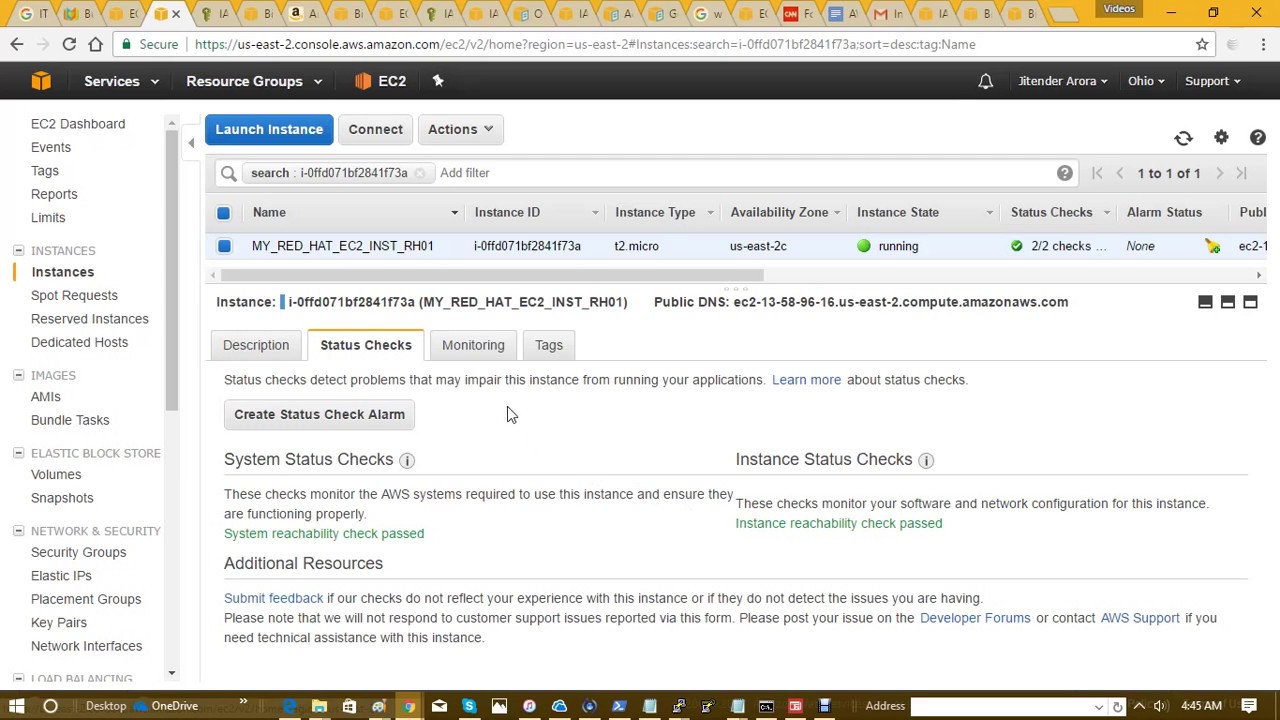Toggle checkbox for MY_RED_HAT_EC2_INST_RH01 row
This screenshot has height=720, width=1280.
224,246
